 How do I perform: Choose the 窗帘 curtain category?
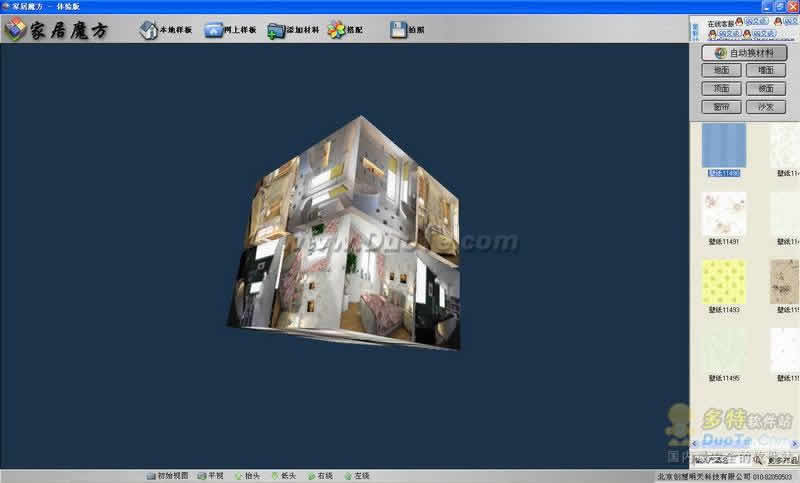pos(721,107)
